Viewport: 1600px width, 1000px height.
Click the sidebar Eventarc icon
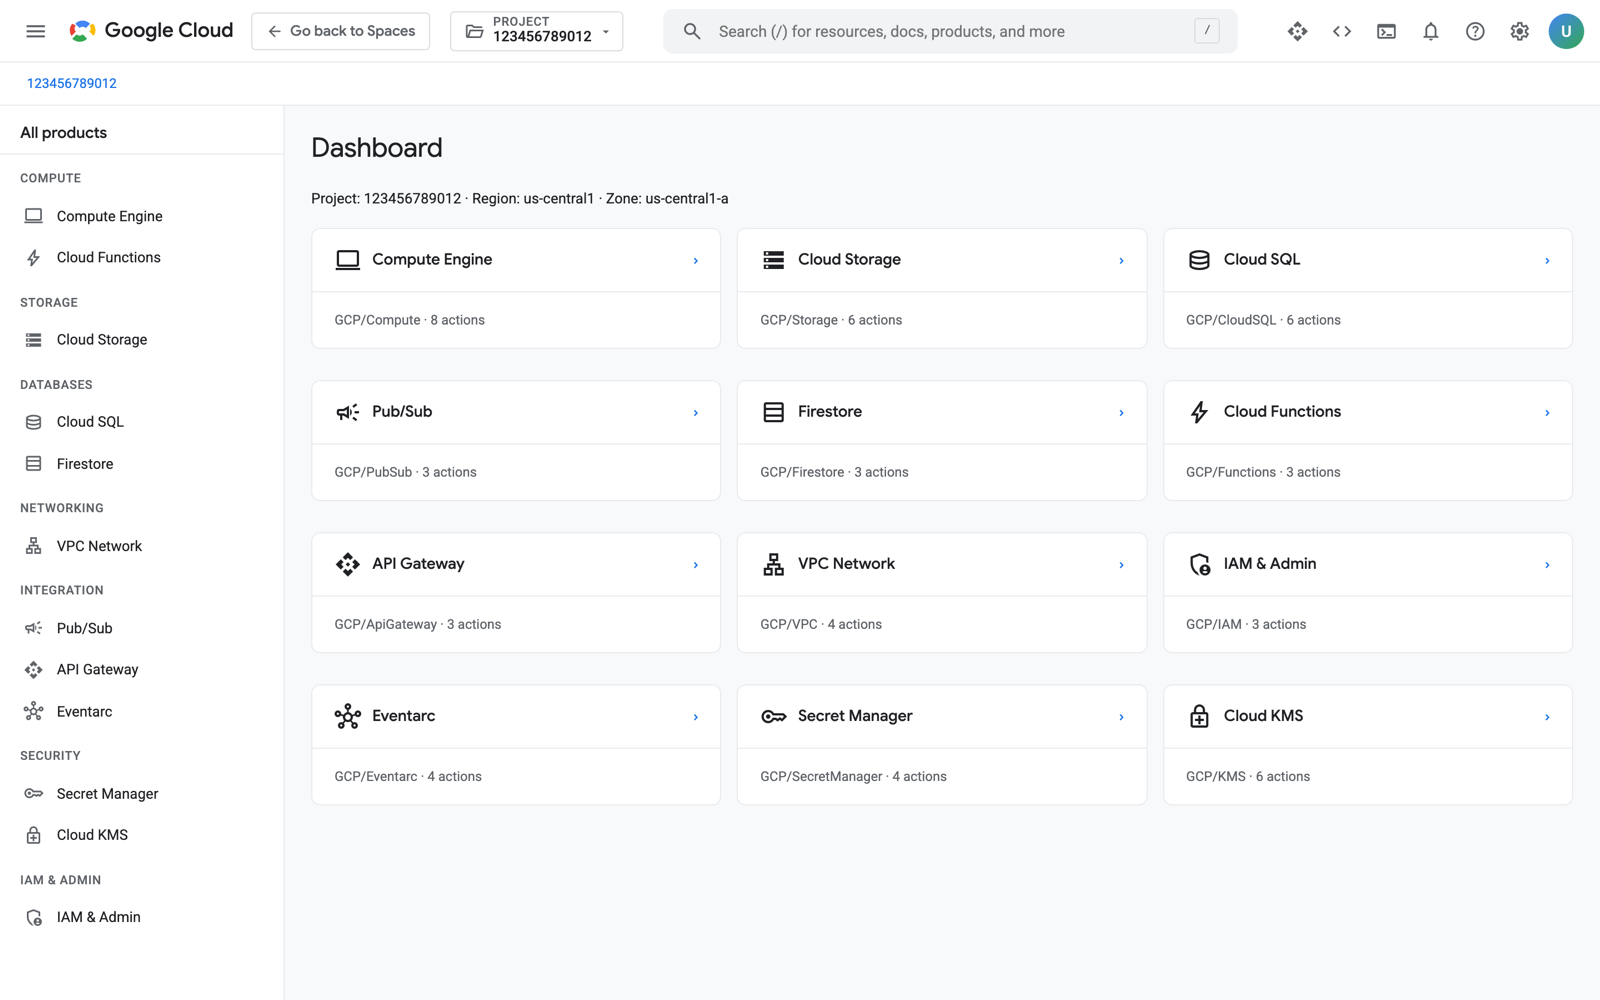pos(33,711)
